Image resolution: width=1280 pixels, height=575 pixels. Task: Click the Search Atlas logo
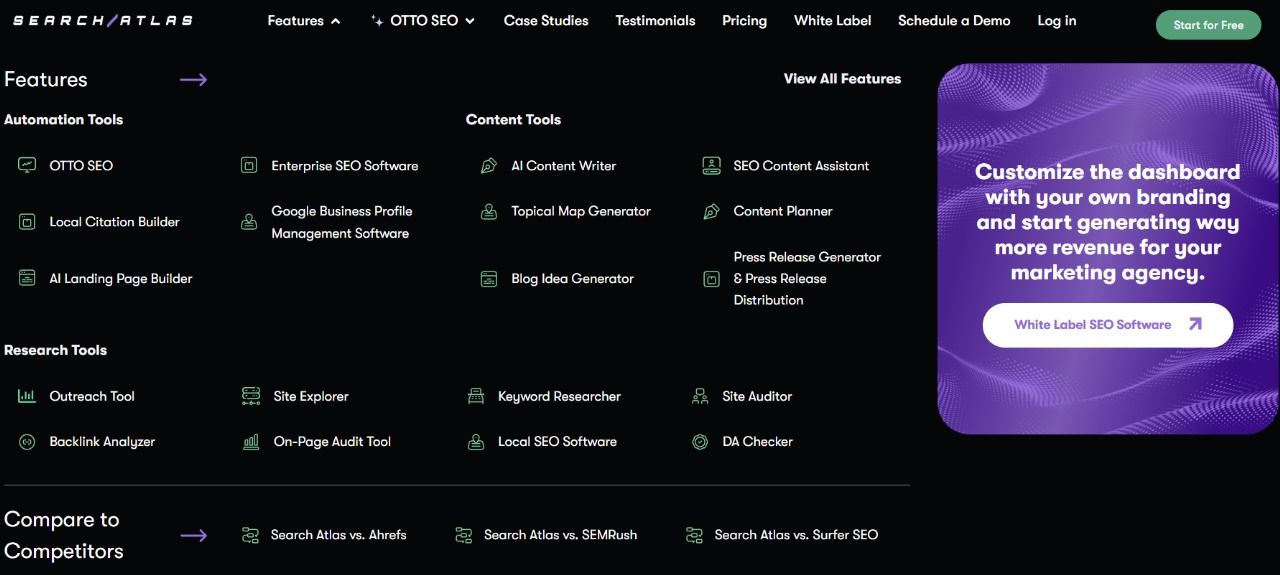click(102, 20)
